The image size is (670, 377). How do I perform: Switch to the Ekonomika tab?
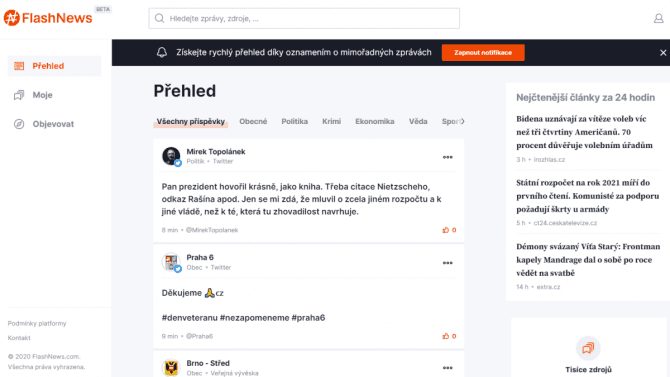click(375, 121)
